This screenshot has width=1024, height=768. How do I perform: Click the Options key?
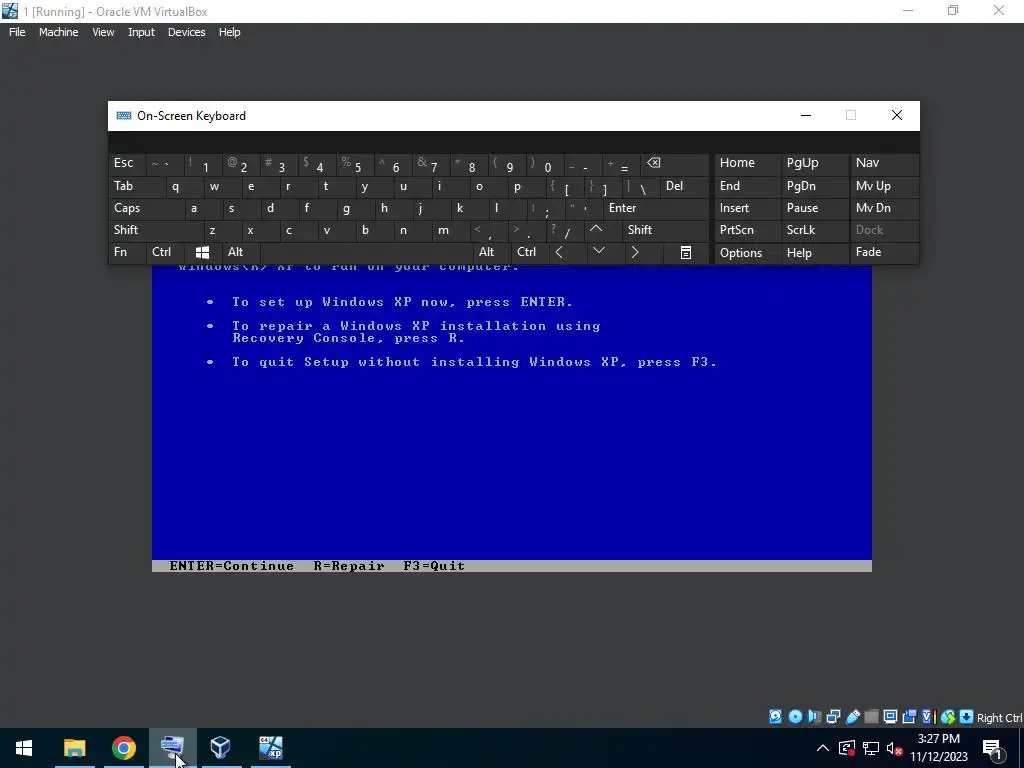[x=747, y=252]
